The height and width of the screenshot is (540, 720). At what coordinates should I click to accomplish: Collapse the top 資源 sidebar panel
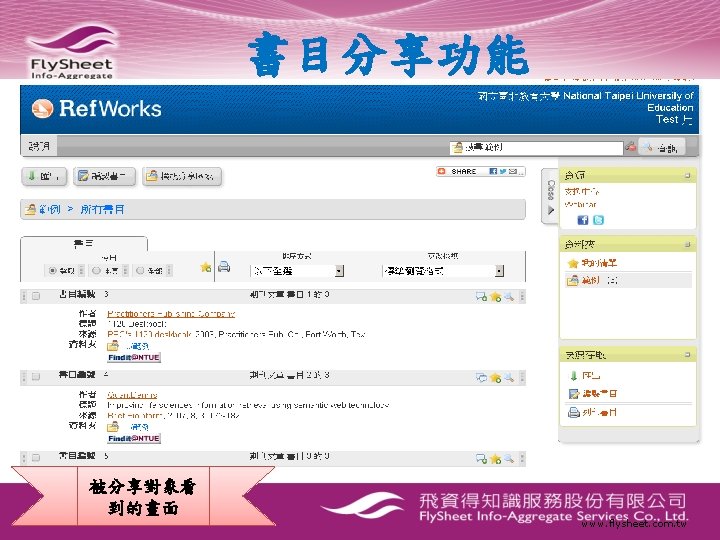click(687, 175)
